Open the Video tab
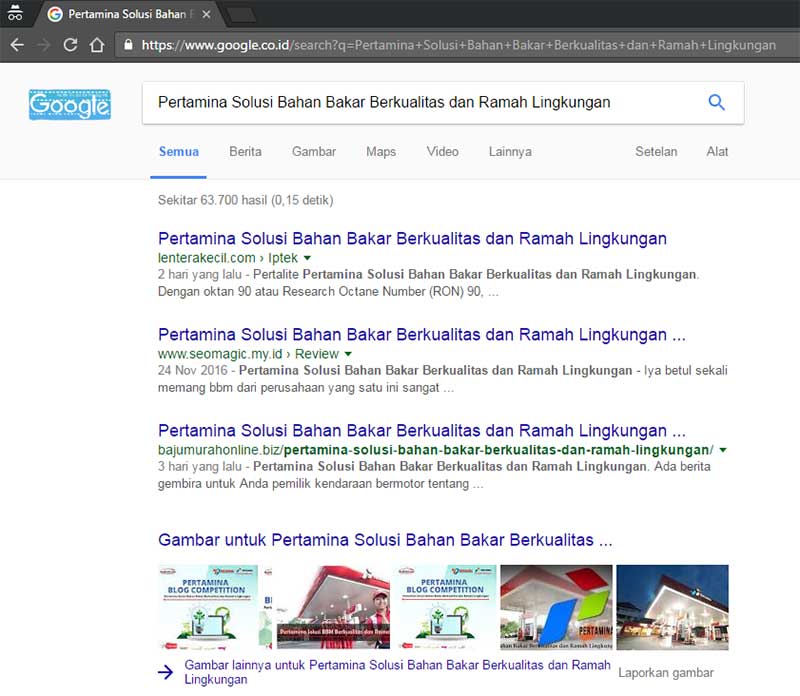The image size is (800, 696). coord(442,152)
